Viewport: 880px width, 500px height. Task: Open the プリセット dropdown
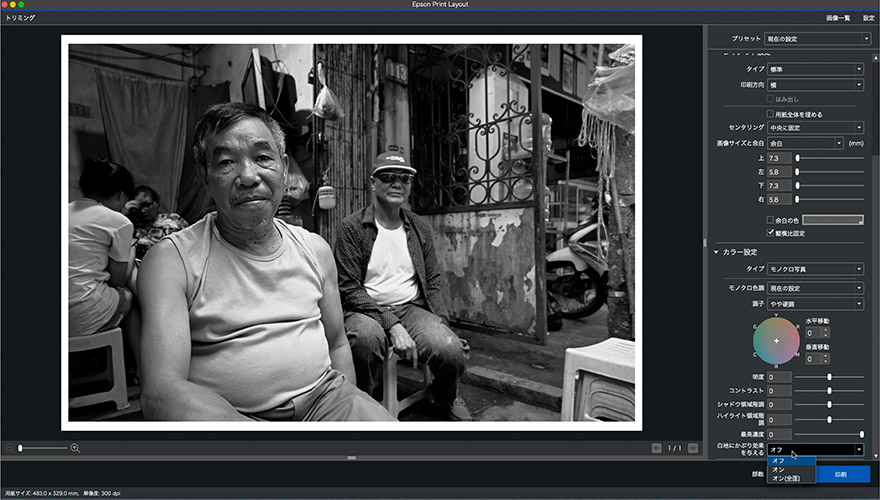(x=810, y=38)
